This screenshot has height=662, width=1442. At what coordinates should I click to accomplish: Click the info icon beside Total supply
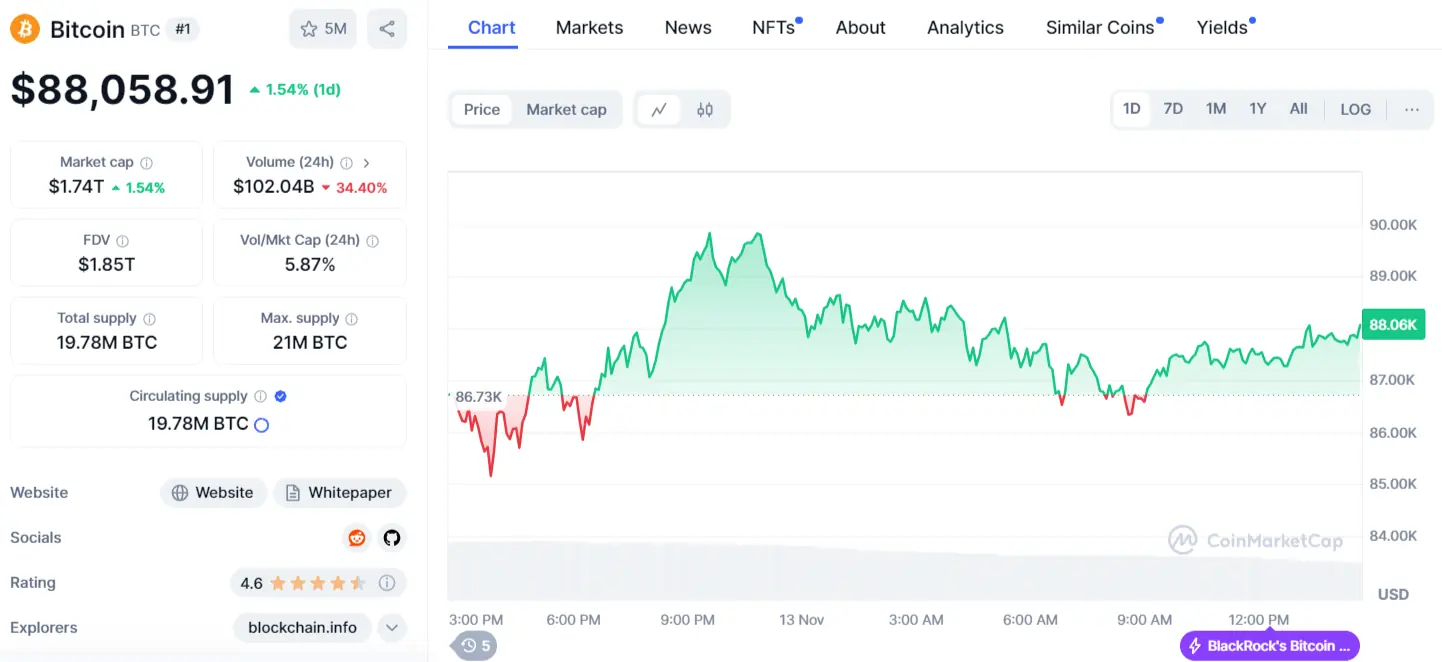point(150,319)
